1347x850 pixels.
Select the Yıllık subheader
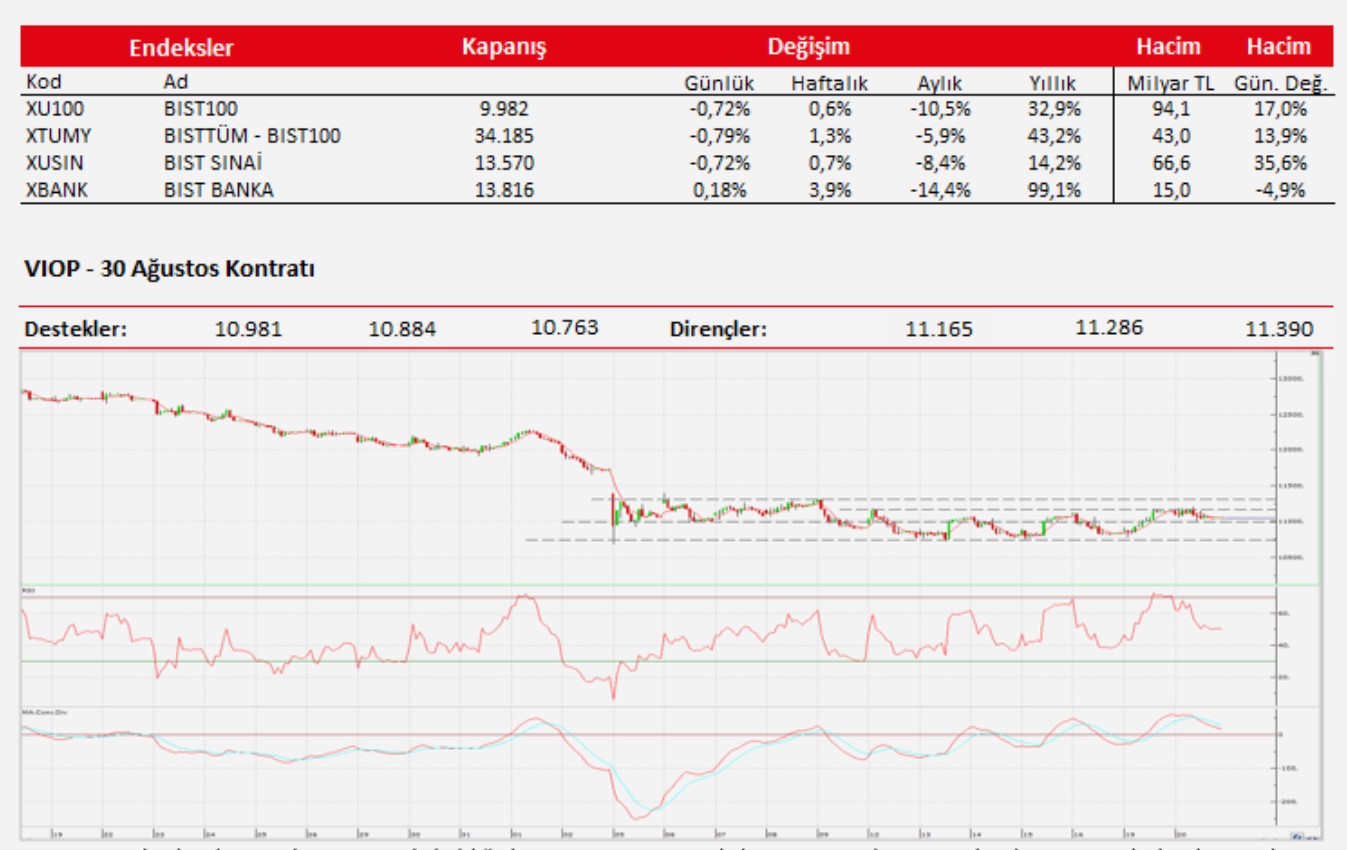point(1052,84)
